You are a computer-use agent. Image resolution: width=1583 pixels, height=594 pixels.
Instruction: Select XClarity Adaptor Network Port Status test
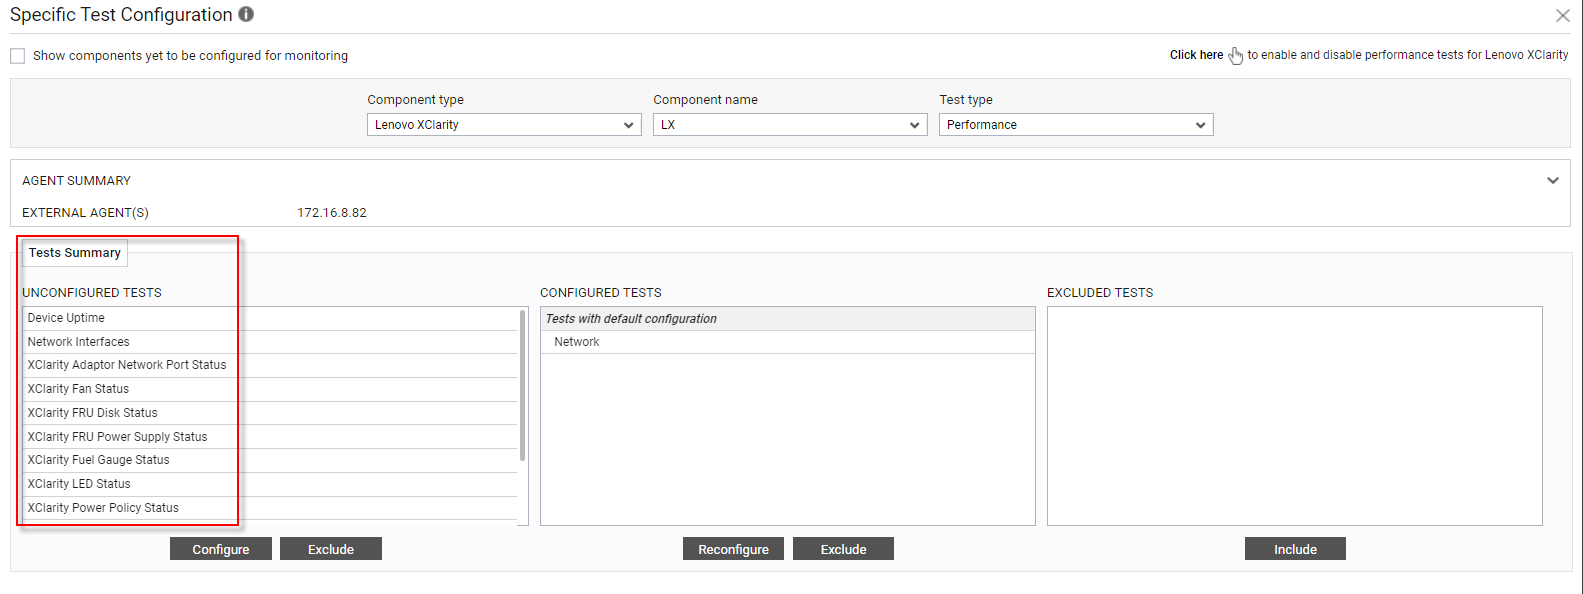coord(270,365)
